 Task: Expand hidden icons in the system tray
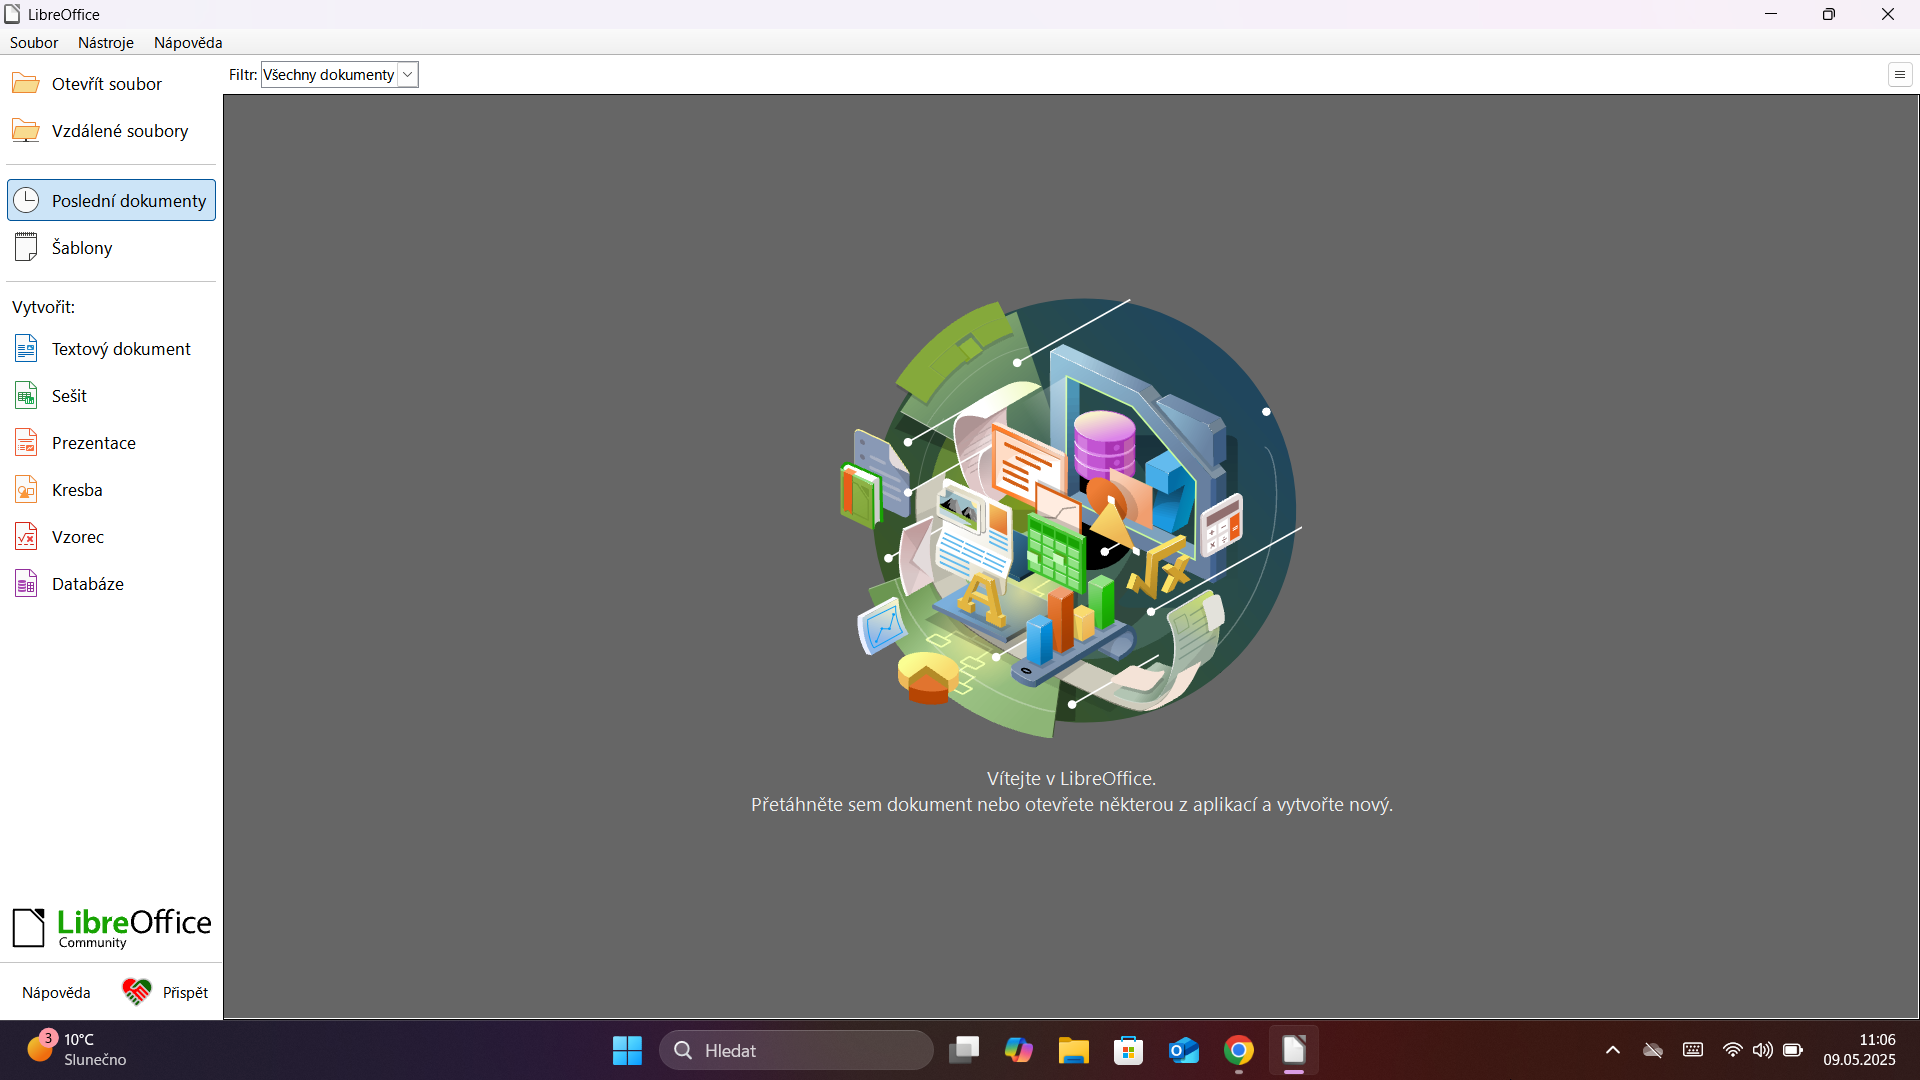pos(1612,1050)
